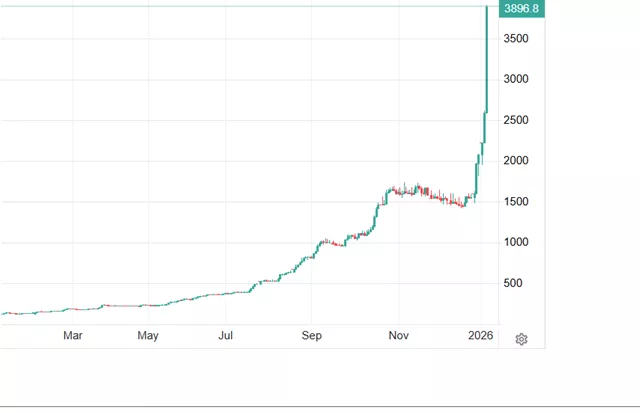Select the Sep label on time axis
640x413 pixels.
tap(312, 336)
